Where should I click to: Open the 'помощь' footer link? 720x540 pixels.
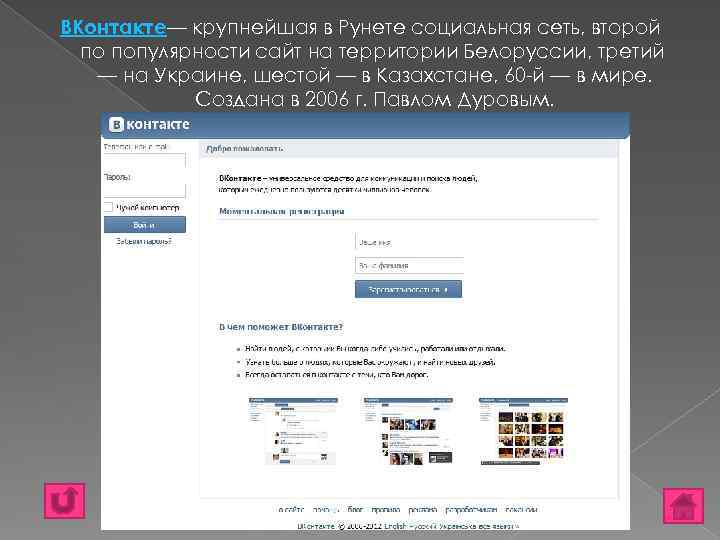tap(326, 510)
